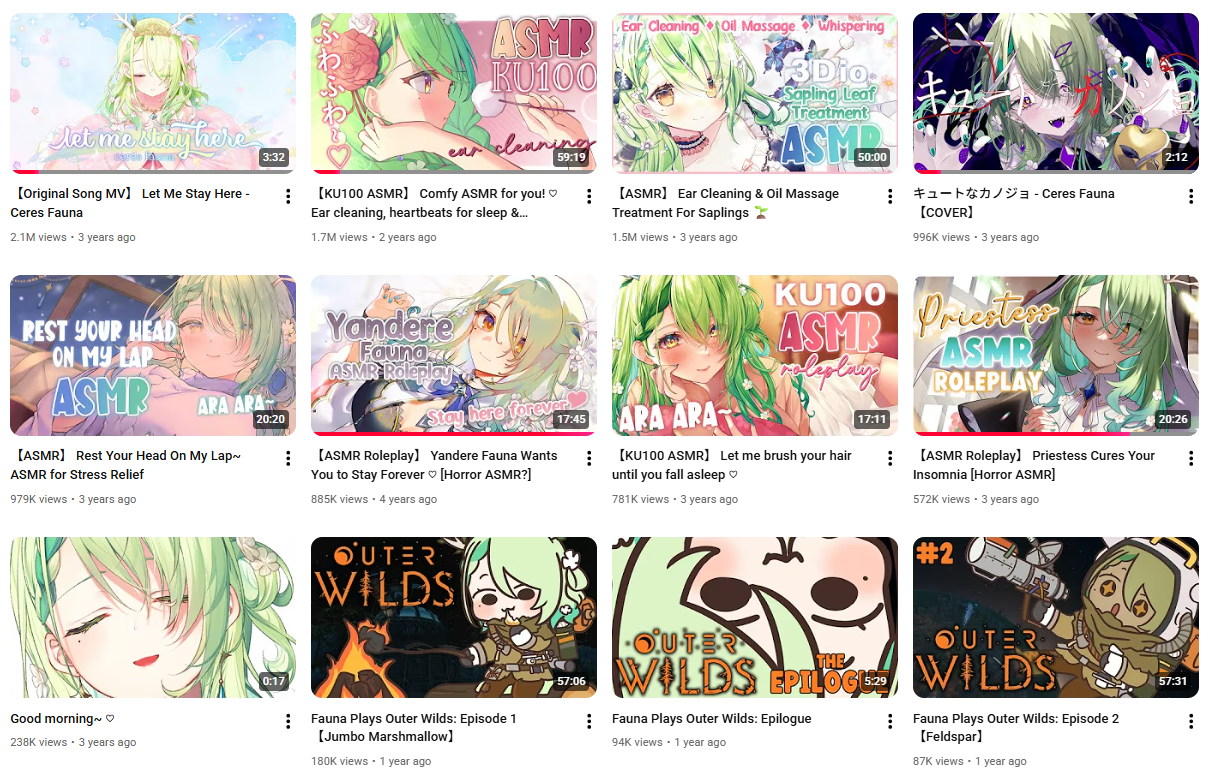Open three-dot menu for Let me brush your hair video
This screenshot has width=1228, height=770.
[x=890, y=458]
